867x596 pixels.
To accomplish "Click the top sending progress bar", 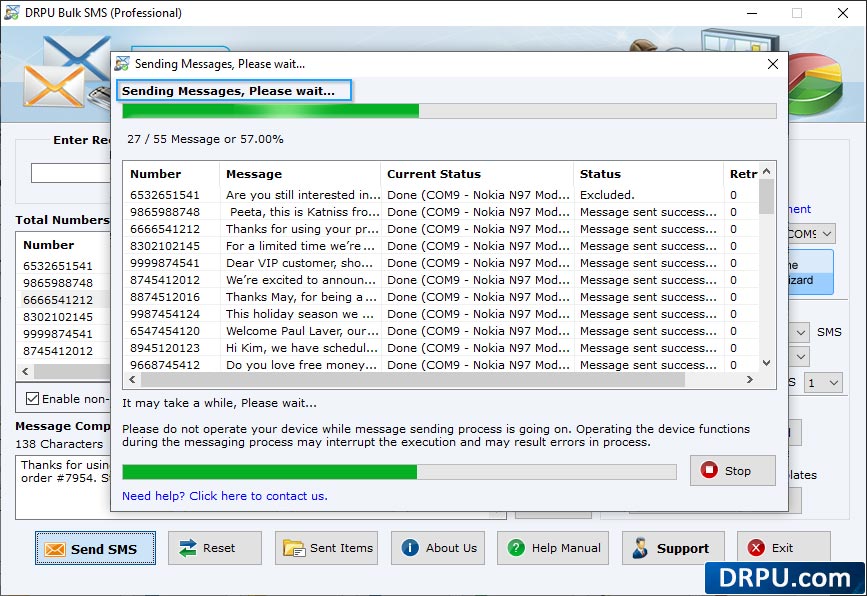I will point(449,111).
